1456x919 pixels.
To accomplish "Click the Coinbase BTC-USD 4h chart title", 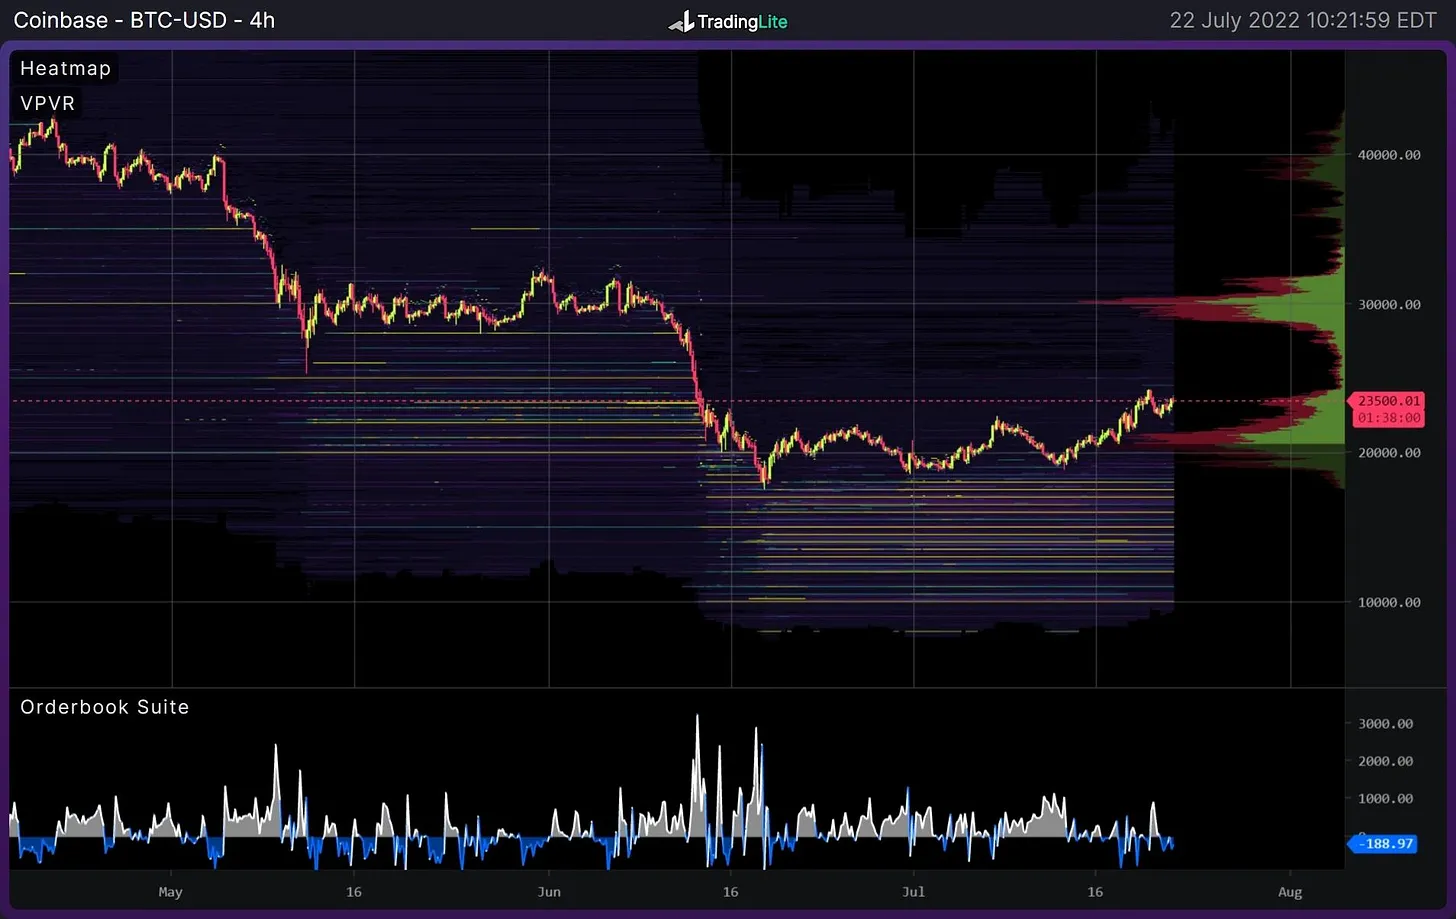I will click(144, 20).
